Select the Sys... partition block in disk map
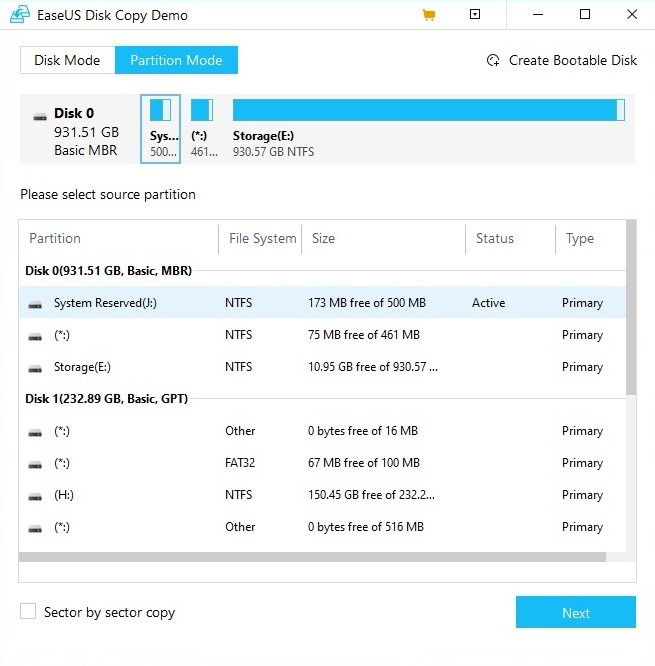Viewport: 655px width, 666px height. click(x=161, y=129)
